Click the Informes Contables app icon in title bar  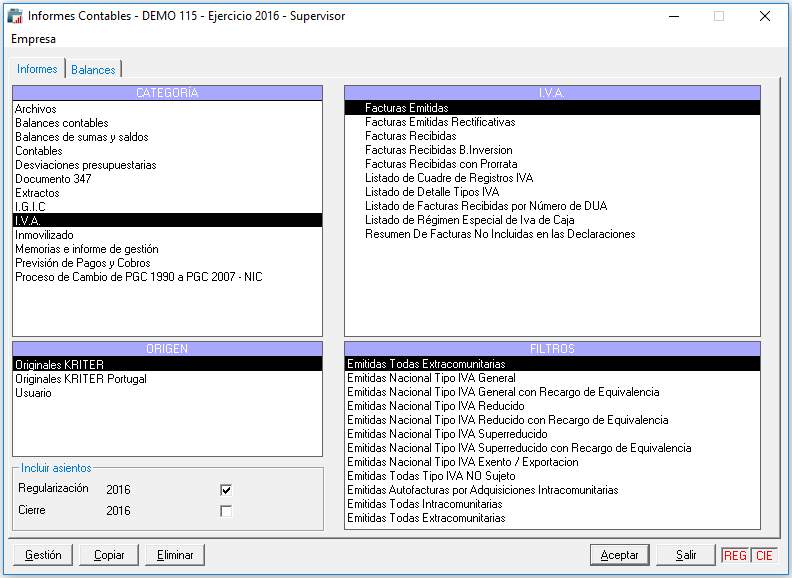point(15,16)
